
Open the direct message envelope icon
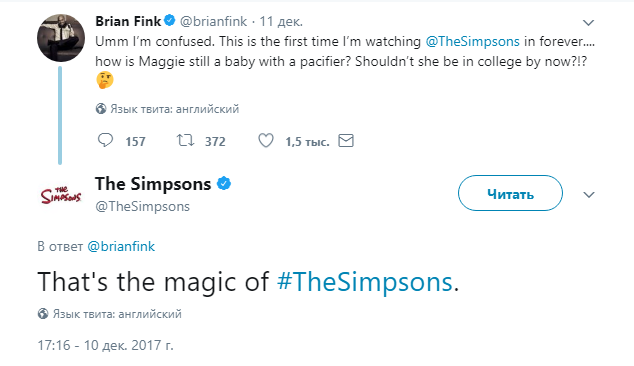point(346,140)
